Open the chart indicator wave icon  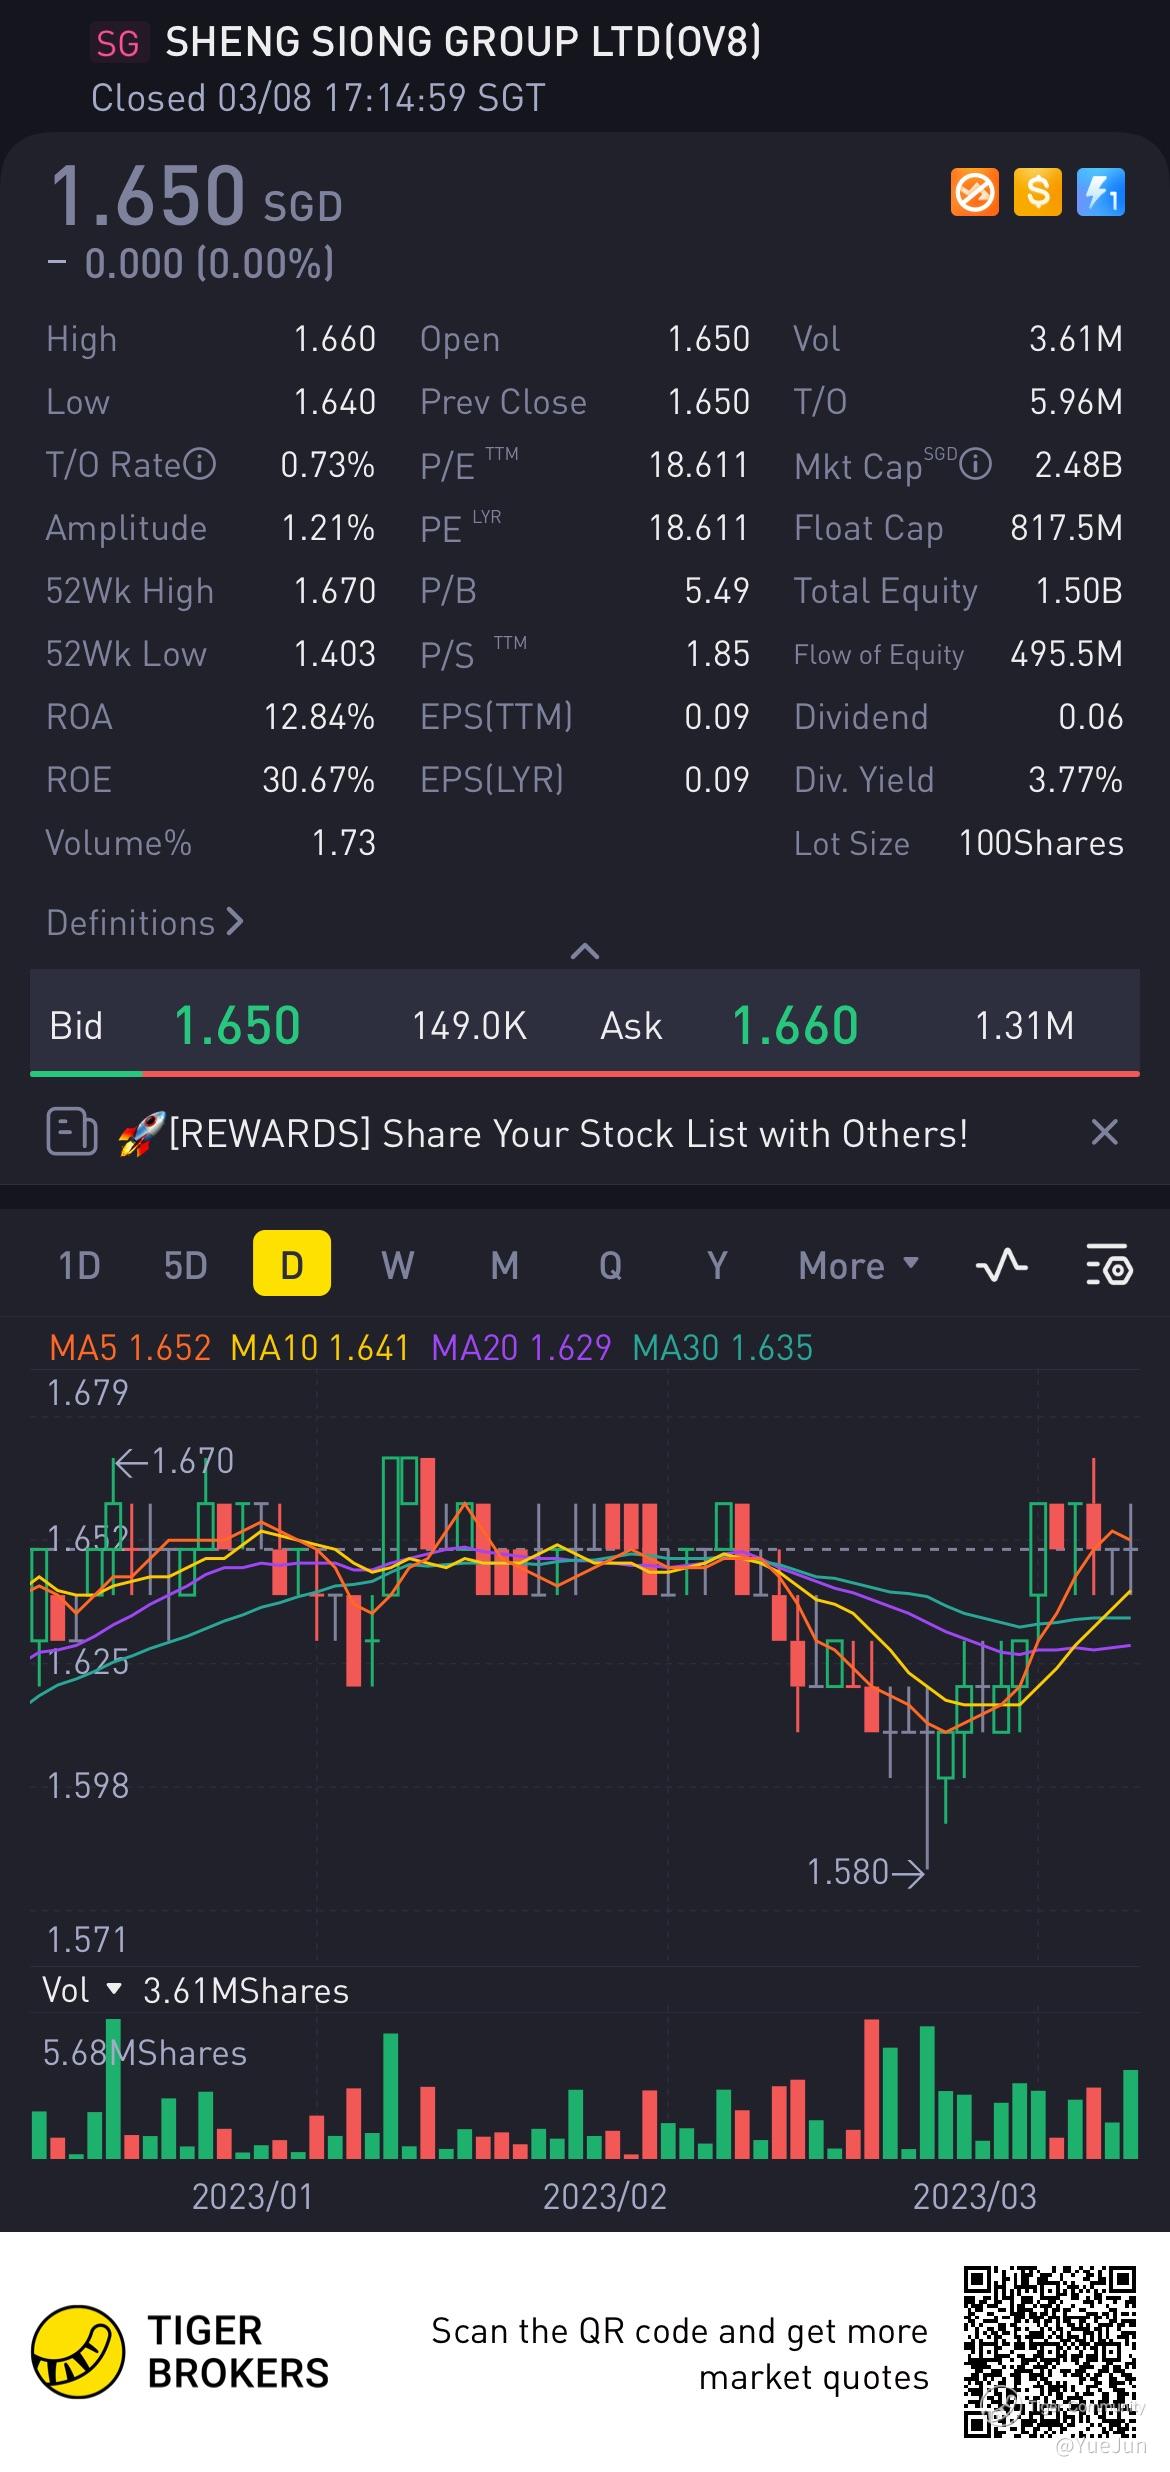coord(1001,1264)
